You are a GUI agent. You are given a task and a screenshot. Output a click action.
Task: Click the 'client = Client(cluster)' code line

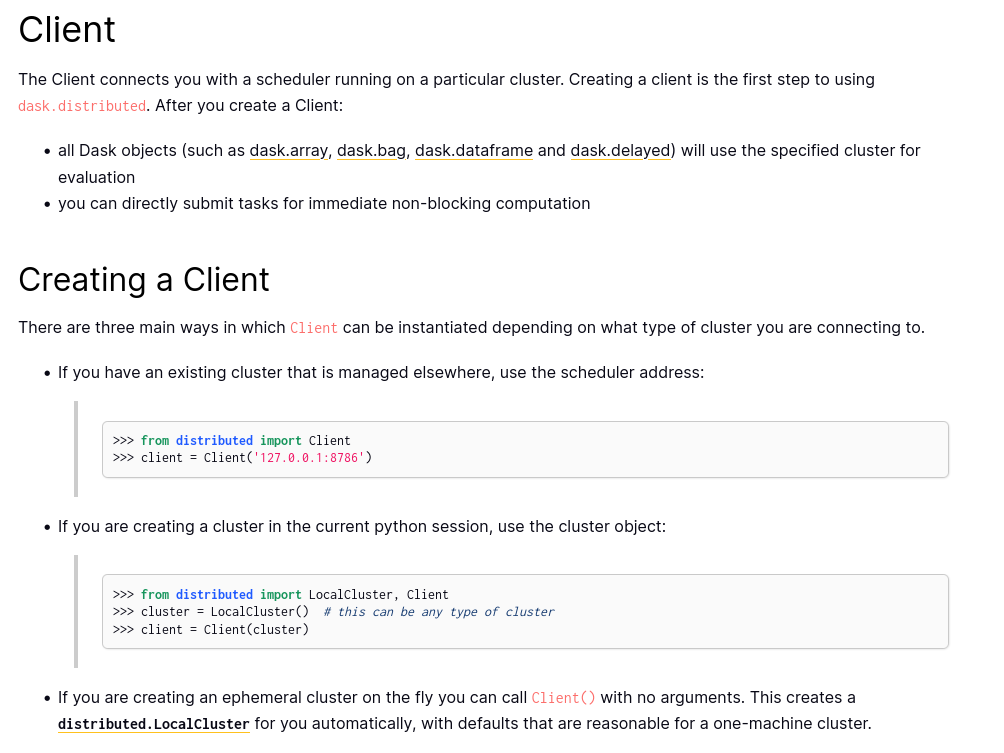point(211,630)
